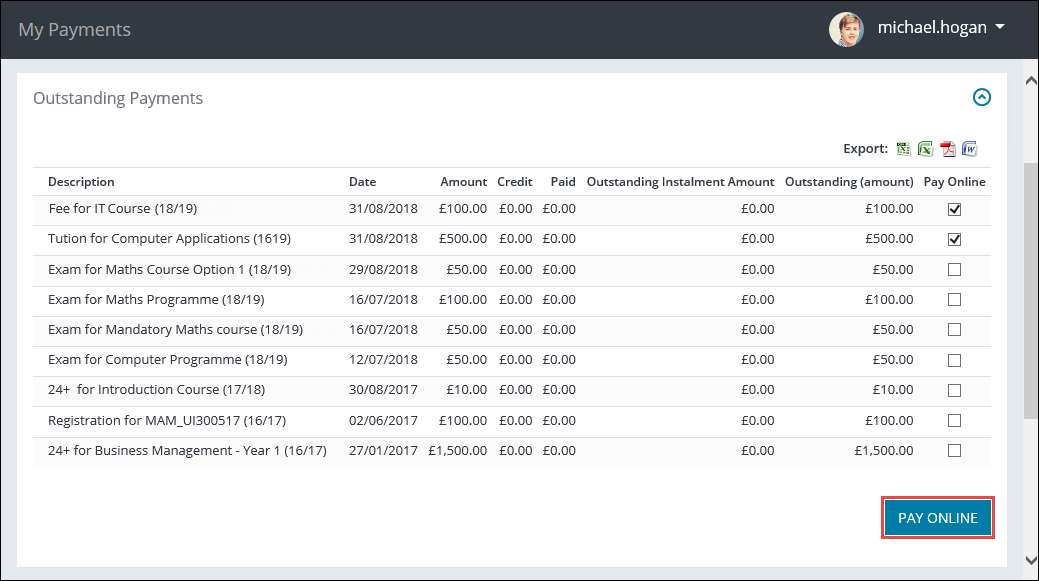
Task: Click the £10.00 Outstanding (amount) cell
Action: coord(893,390)
